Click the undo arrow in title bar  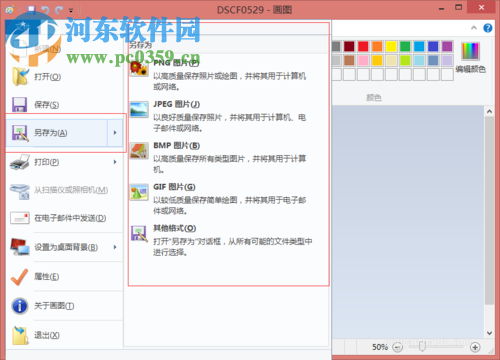[x=45, y=9]
